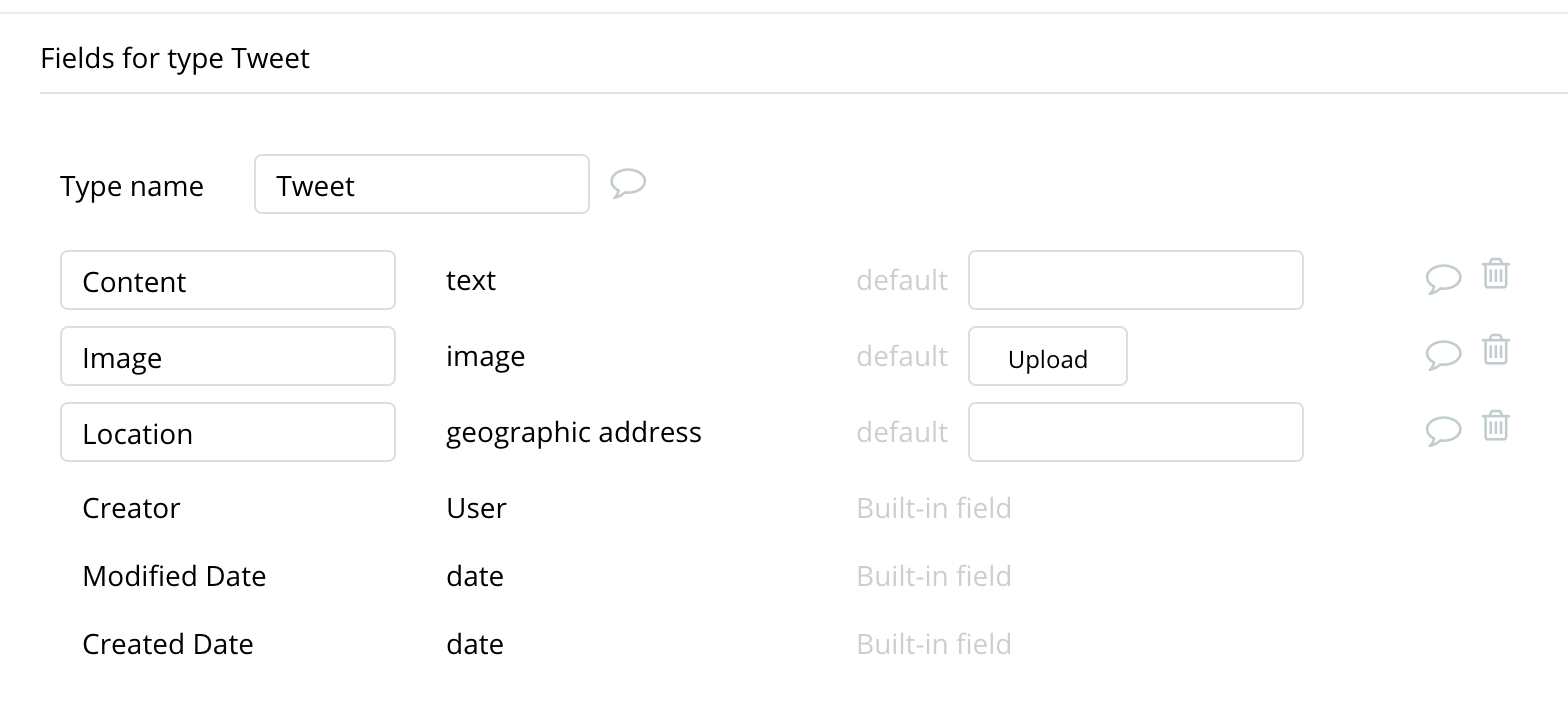Click the Image field name box
This screenshot has width=1568, height=714.
coord(228,356)
